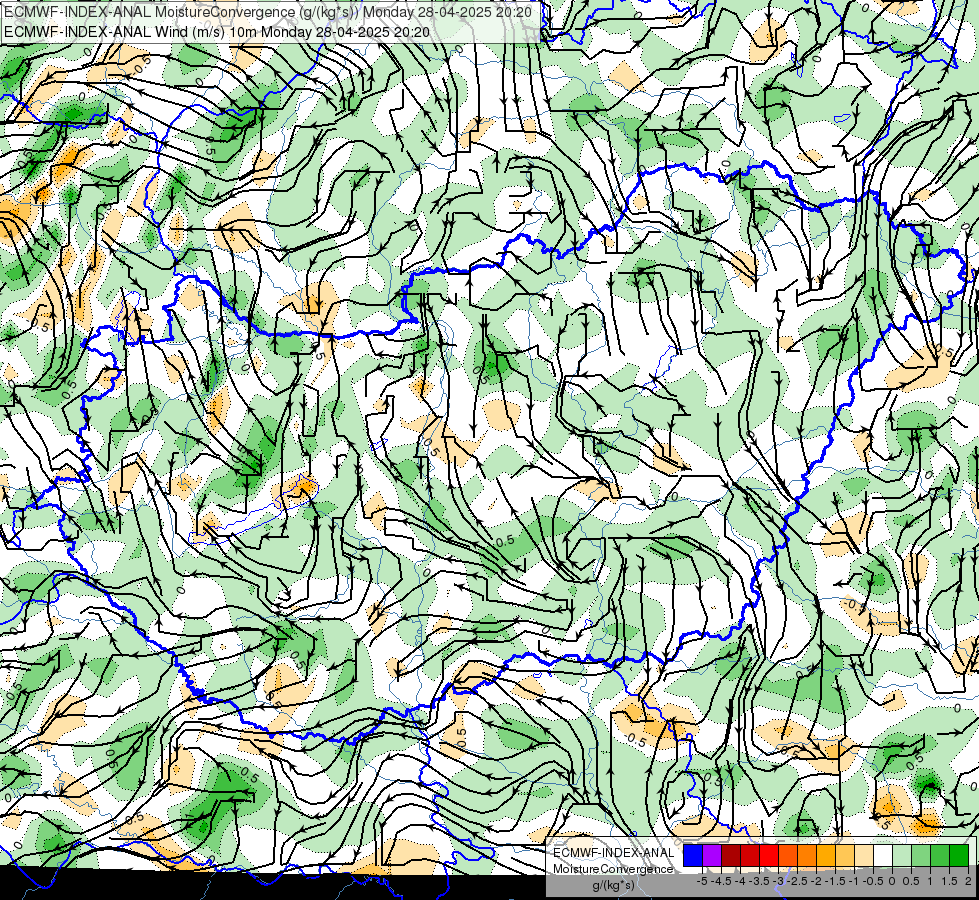Image resolution: width=979 pixels, height=900 pixels.
Task: Click the legend scale value '-1.5'
Action: point(835,881)
